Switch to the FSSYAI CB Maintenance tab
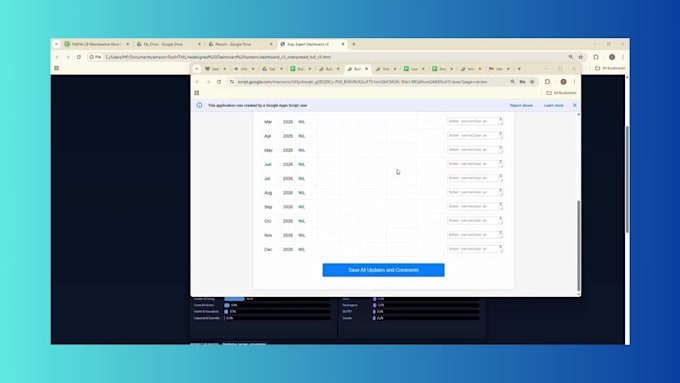The width and height of the screenshot is (680, 383). click(97, 44)
